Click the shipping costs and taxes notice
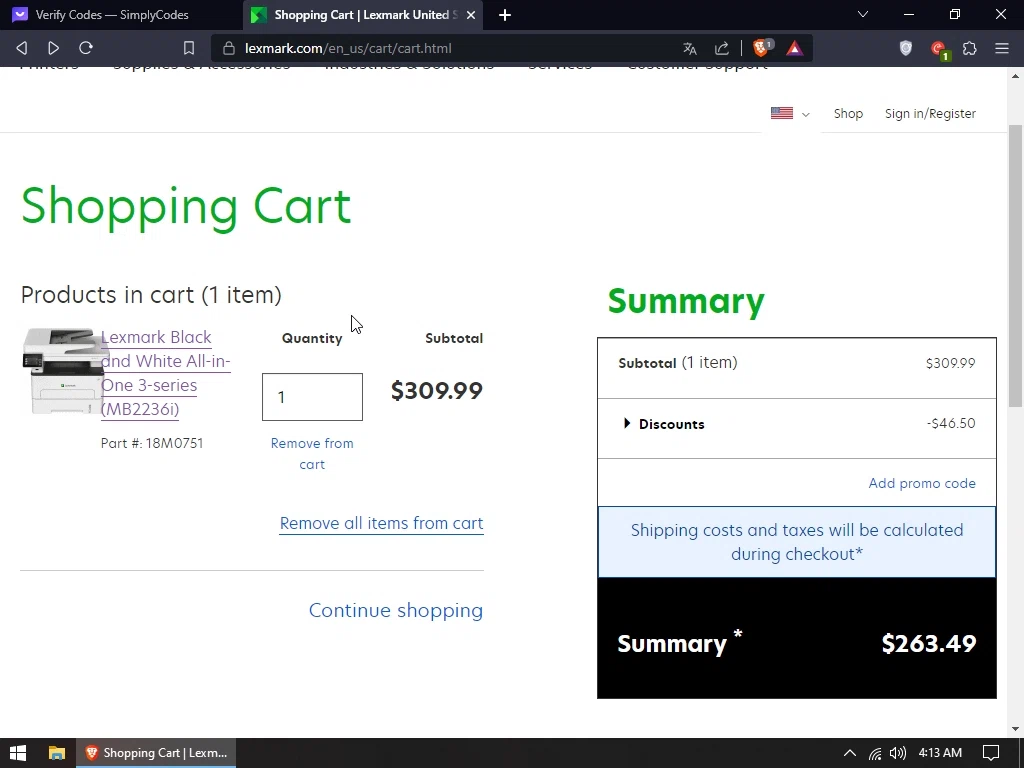Image resolution: width=1024 pixels, height=768 pixels. 797,542
